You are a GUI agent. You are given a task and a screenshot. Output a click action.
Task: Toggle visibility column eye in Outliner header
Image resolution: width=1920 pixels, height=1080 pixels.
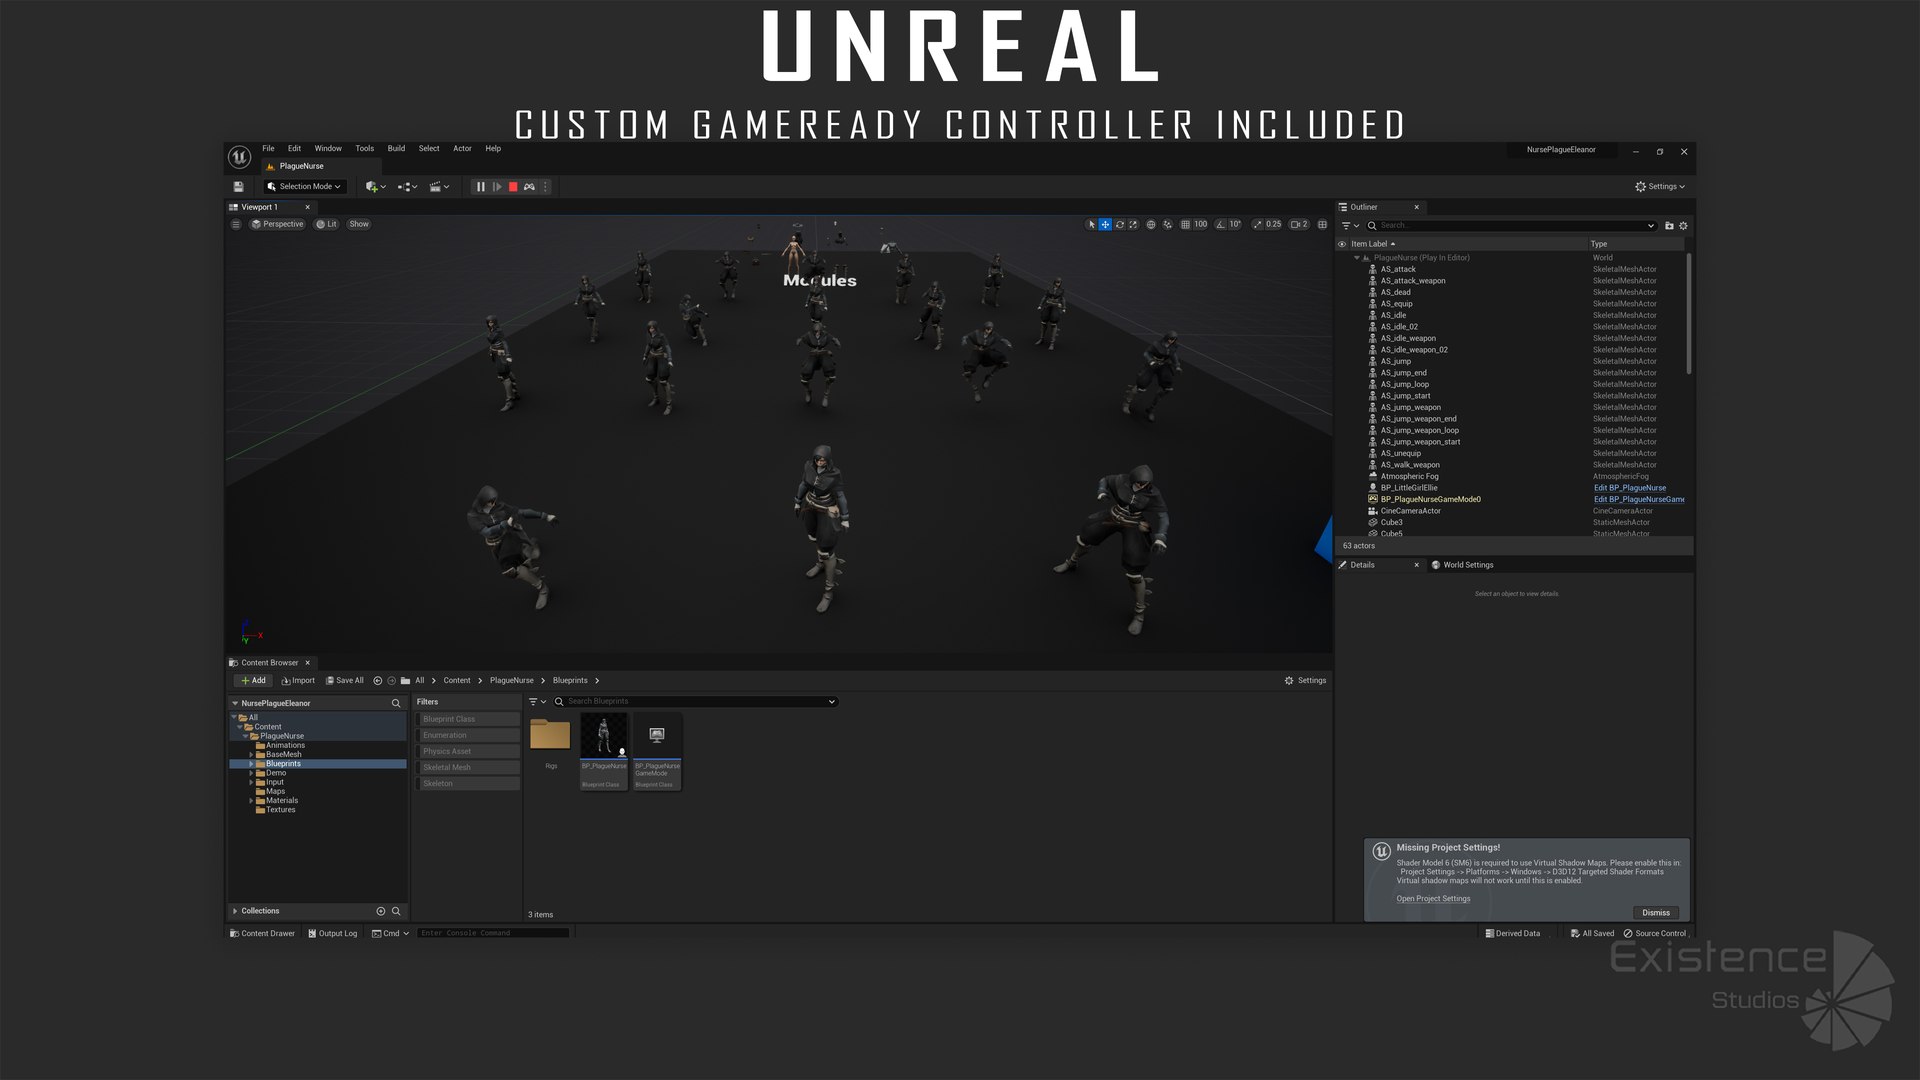[1342, 244]
